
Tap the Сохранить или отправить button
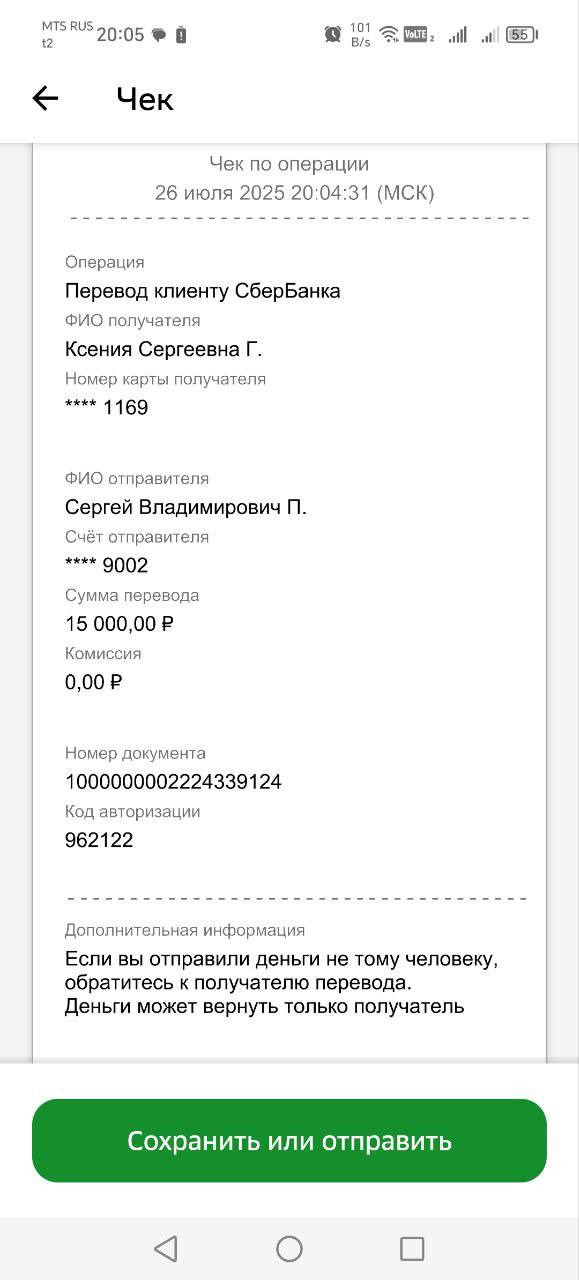pyautogui.click(x=289, y=1141)
